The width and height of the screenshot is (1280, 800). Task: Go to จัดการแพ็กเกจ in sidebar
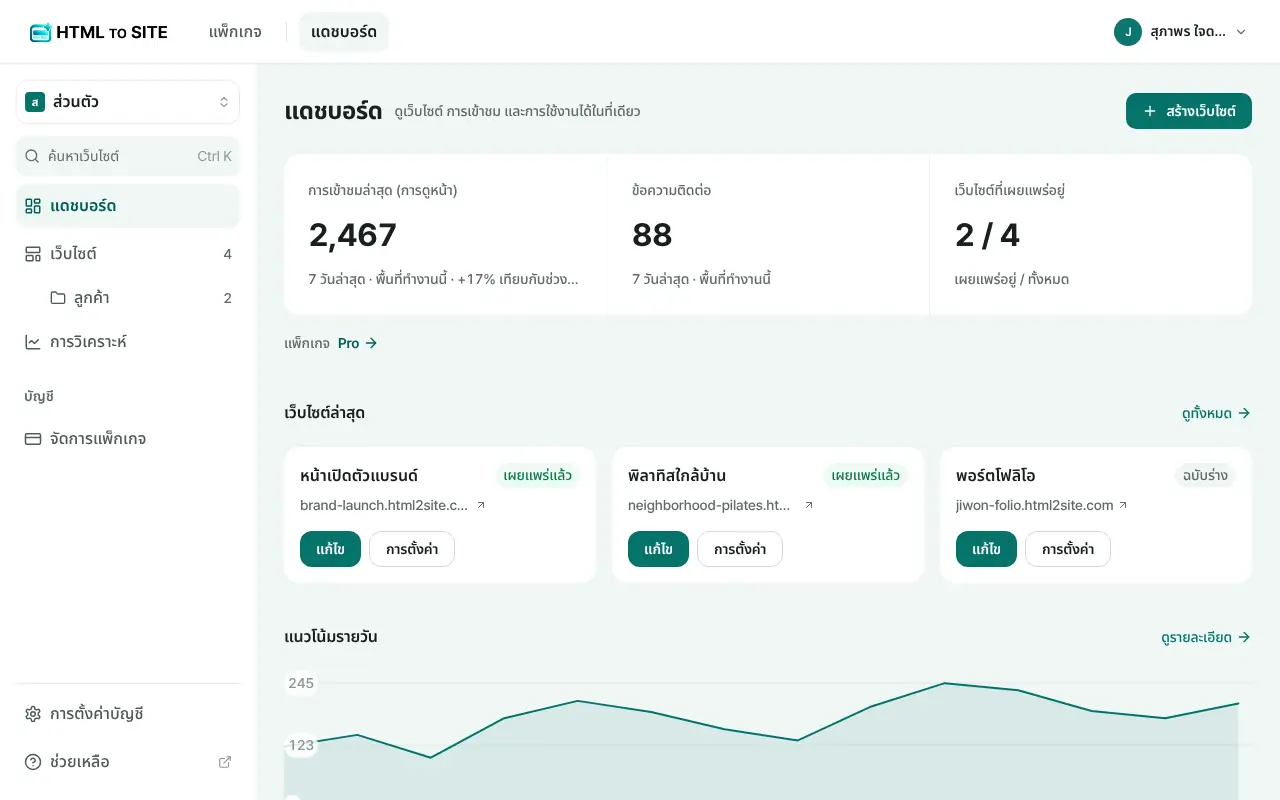[x=128, y=439]
